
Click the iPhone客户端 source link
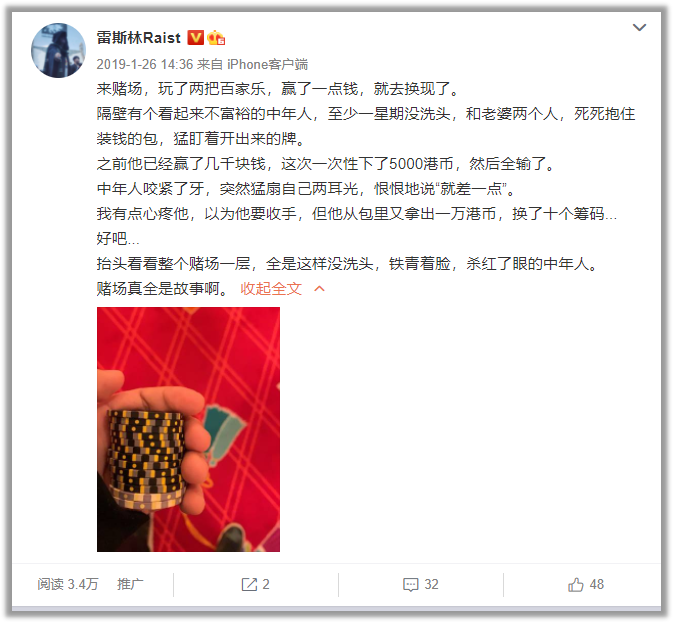(267, 64)
